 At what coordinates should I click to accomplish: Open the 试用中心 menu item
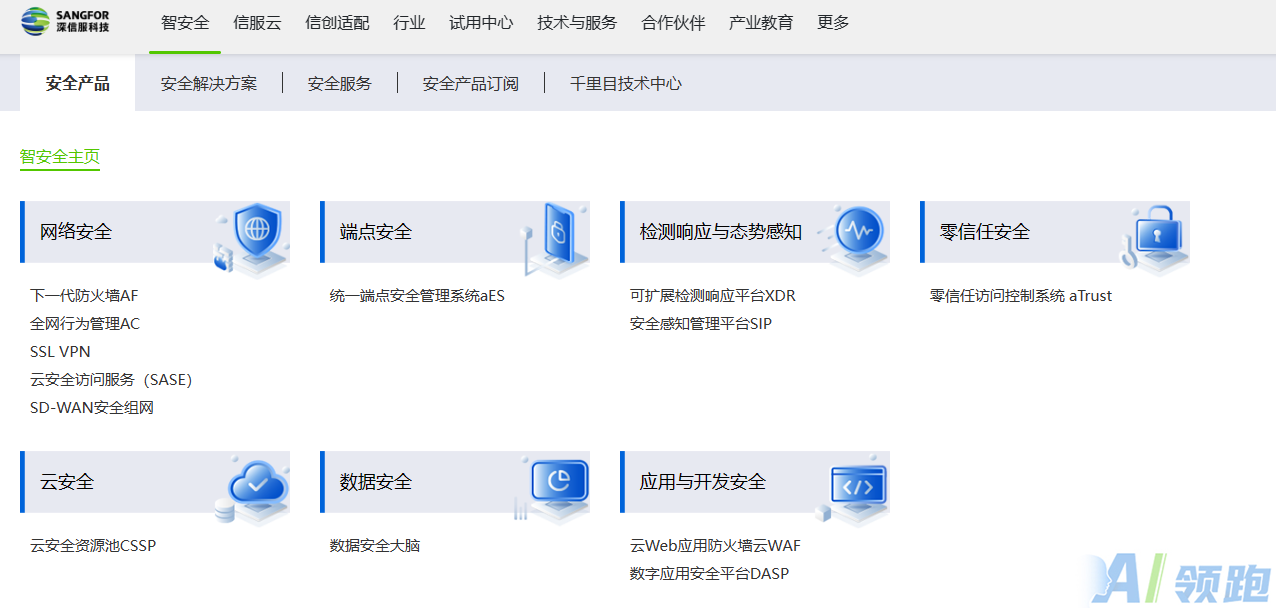point(481,22)
